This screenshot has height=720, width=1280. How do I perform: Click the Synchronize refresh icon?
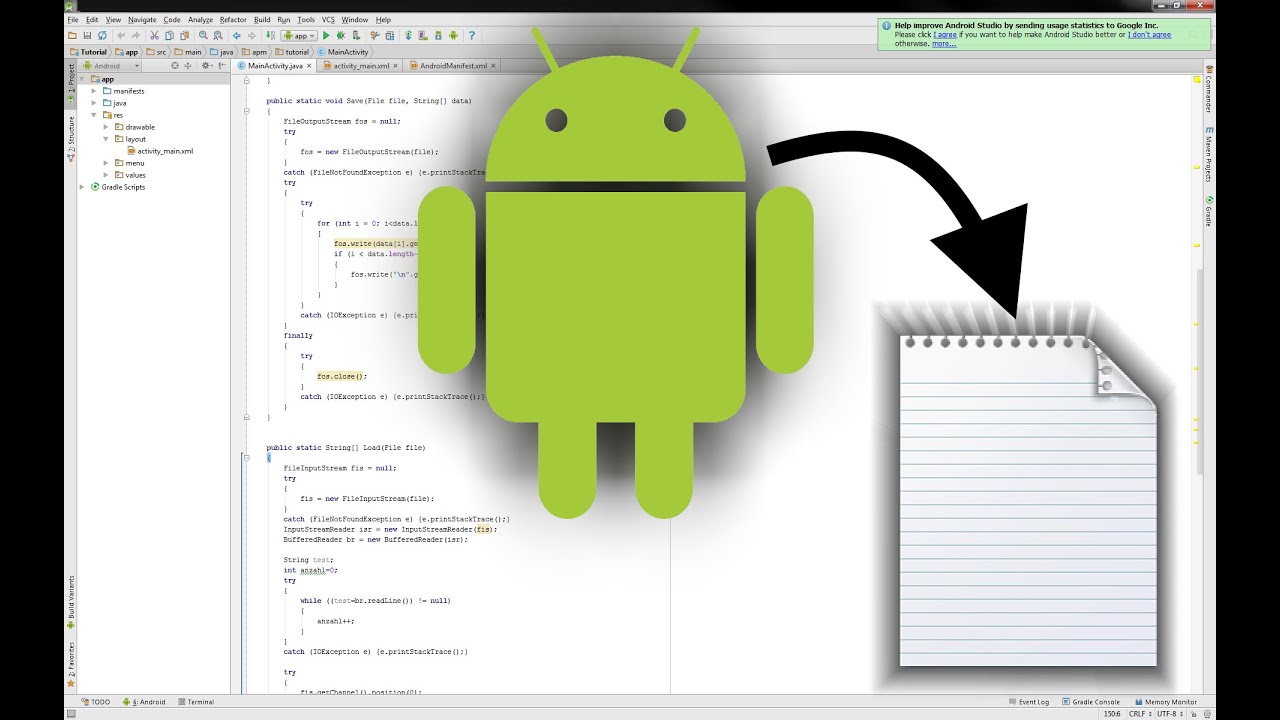point(102,35)
